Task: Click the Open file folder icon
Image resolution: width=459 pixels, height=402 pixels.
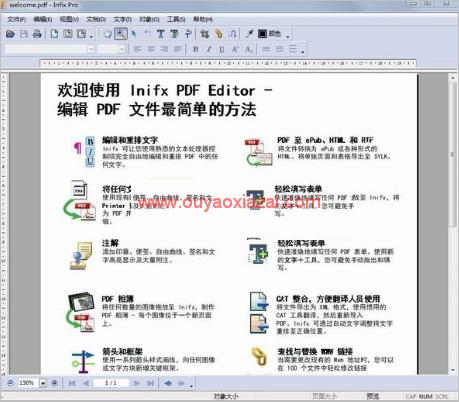Action: [10, 34]
